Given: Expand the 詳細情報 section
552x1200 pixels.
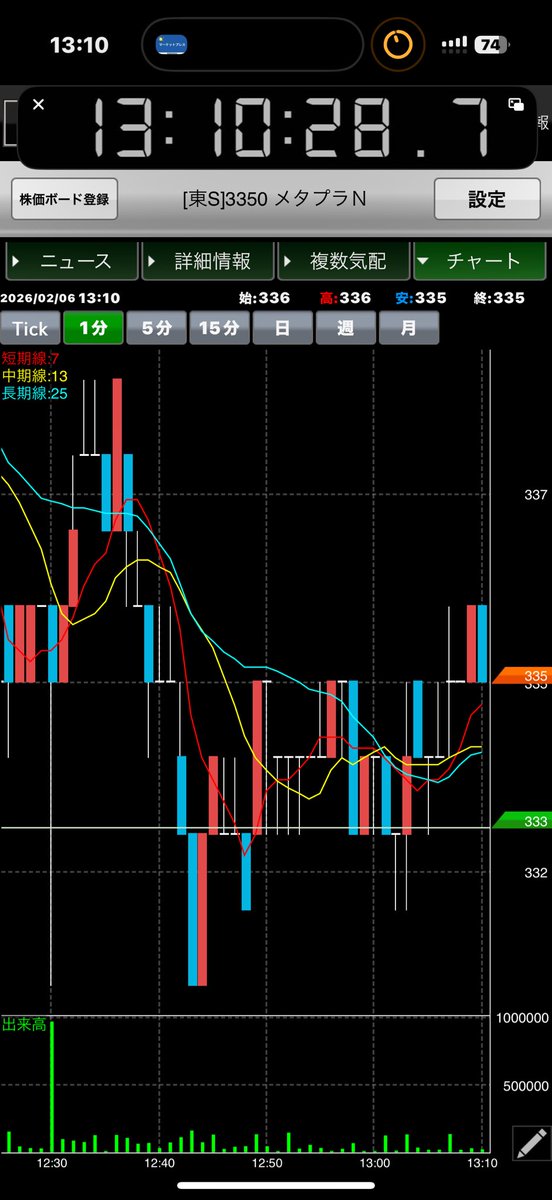Looking at the screenshot, I should [x=208, y=261].
